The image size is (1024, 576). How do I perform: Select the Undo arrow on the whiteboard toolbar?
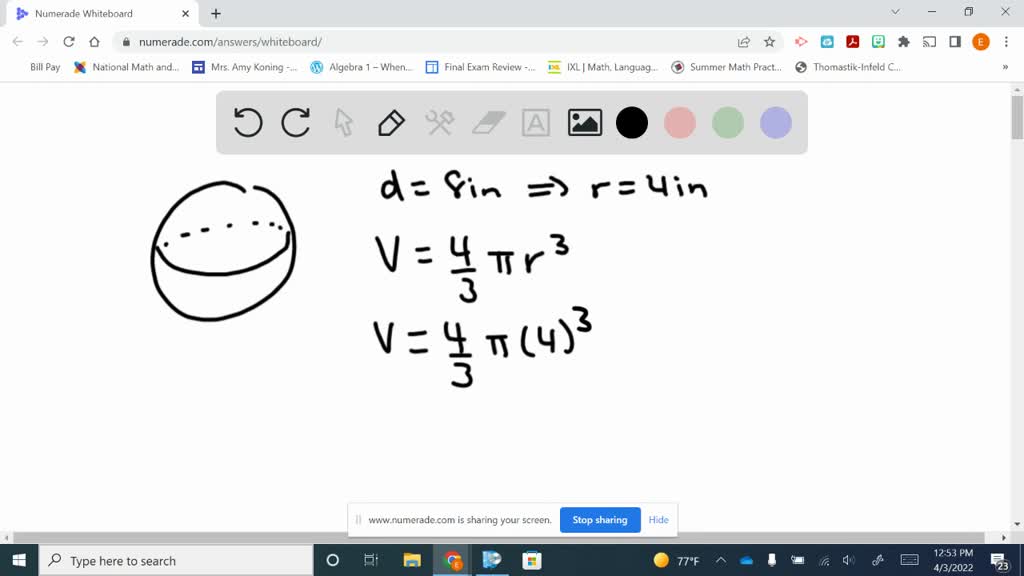click(247, 122)
